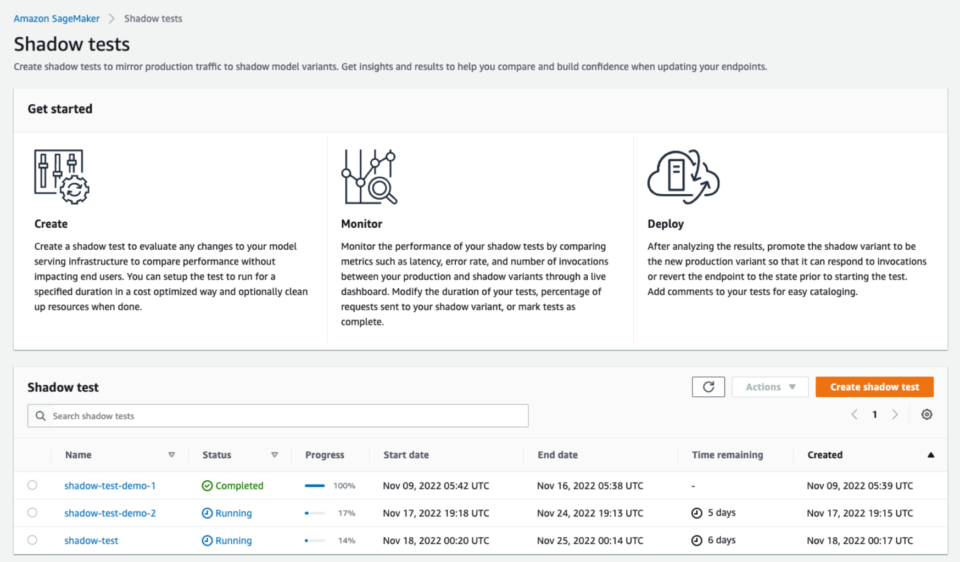
Task: Go to previous page arrow
Action: (854, 414)
